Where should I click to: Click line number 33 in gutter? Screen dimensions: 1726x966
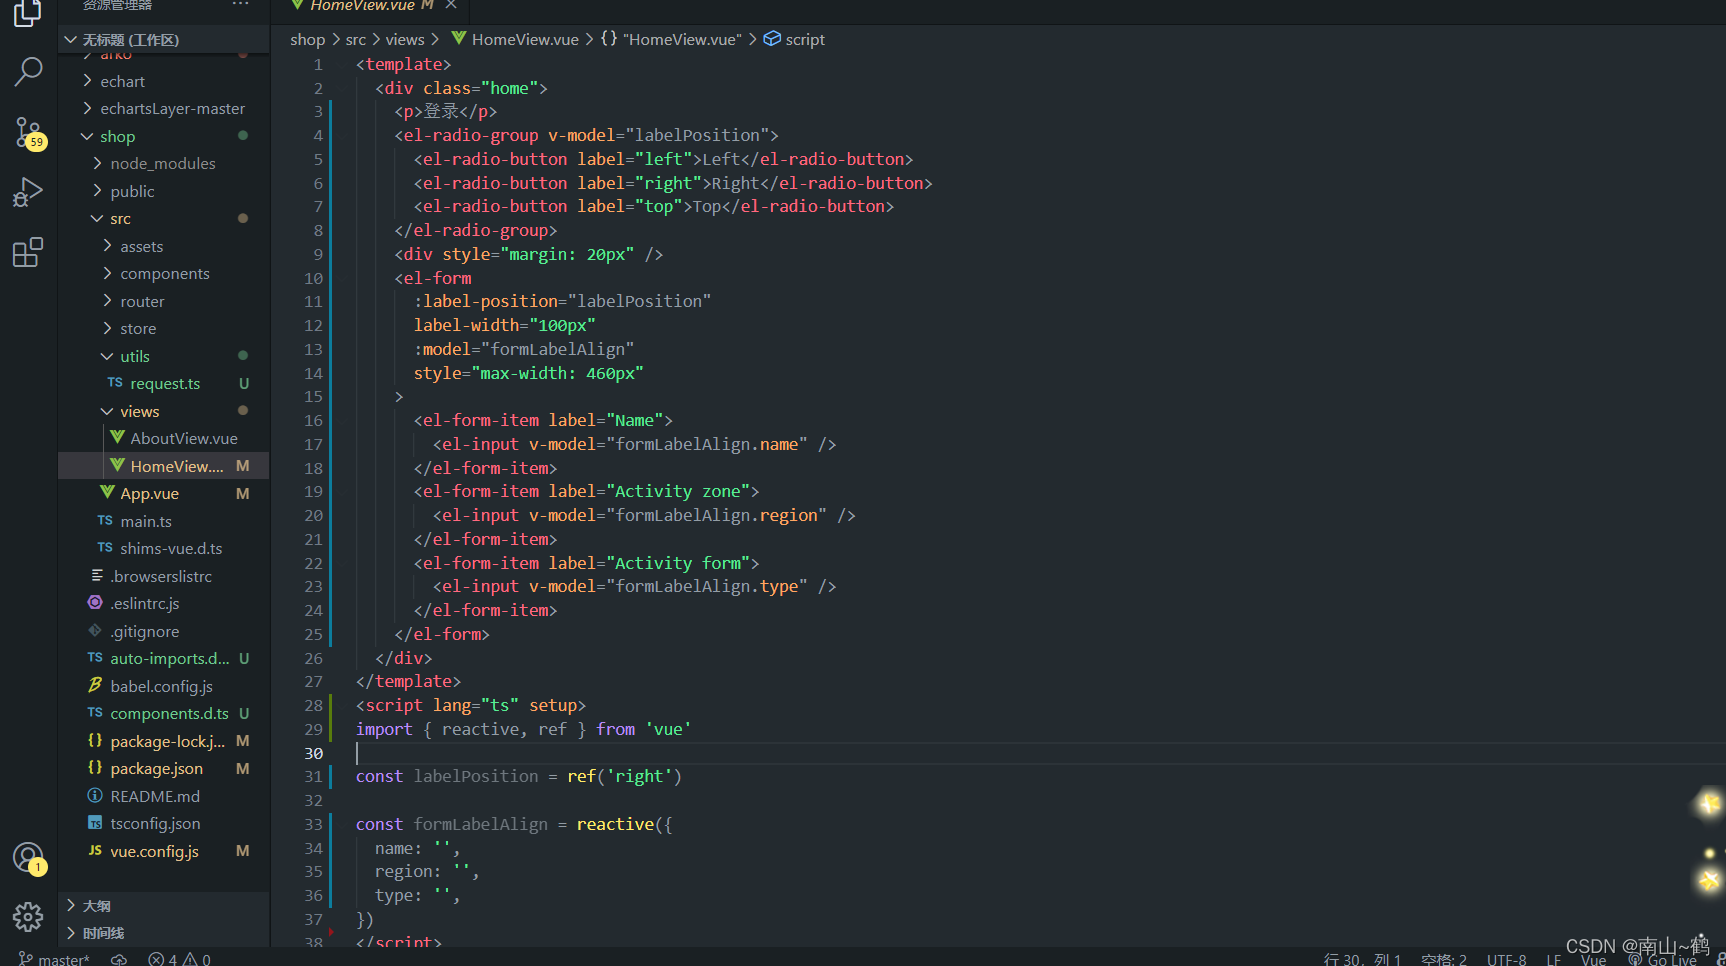[313, 824]
